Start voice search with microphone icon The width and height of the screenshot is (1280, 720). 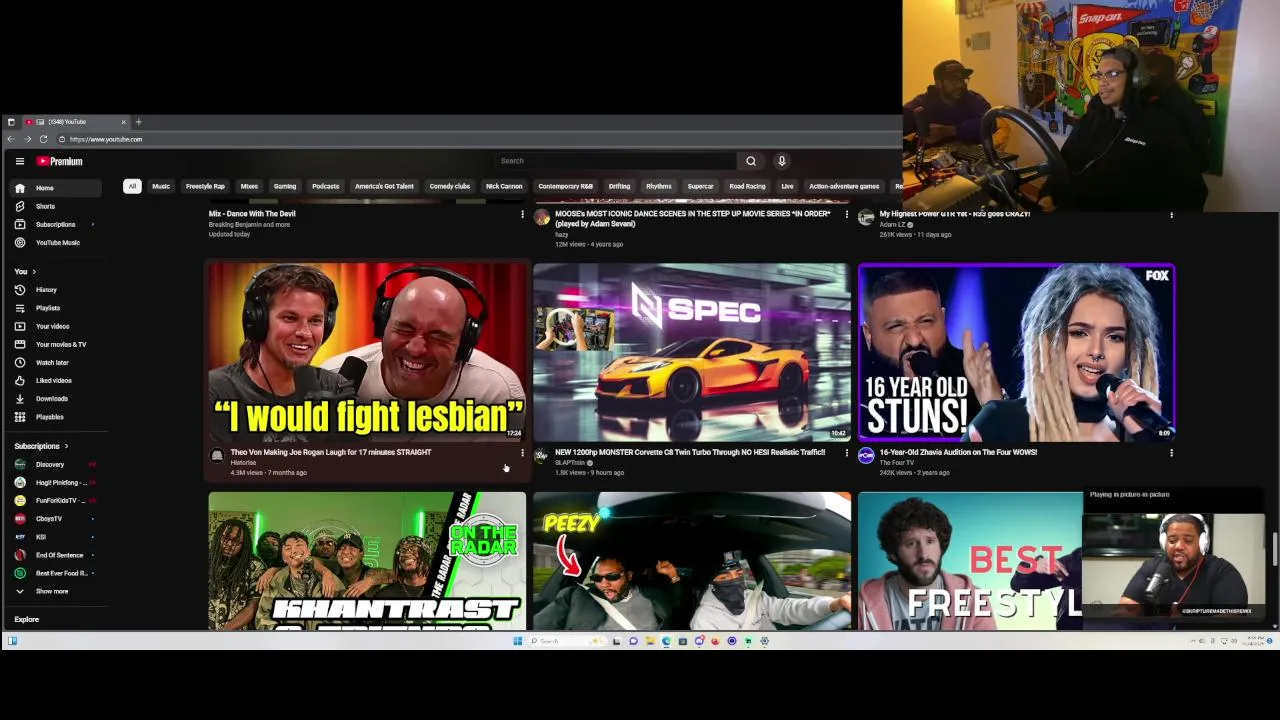point(782,161)
